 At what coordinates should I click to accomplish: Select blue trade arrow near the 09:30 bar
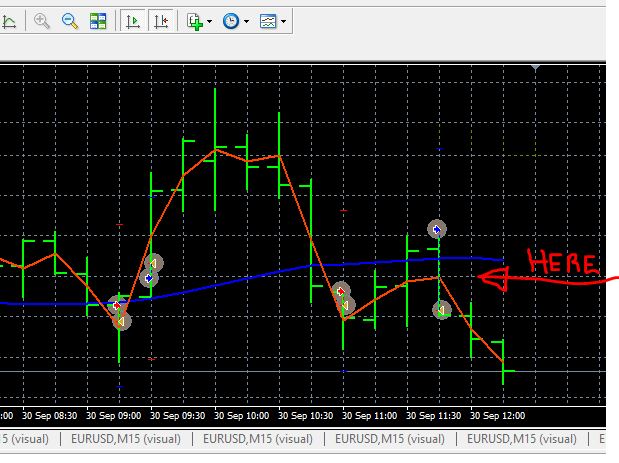point(149,278)
